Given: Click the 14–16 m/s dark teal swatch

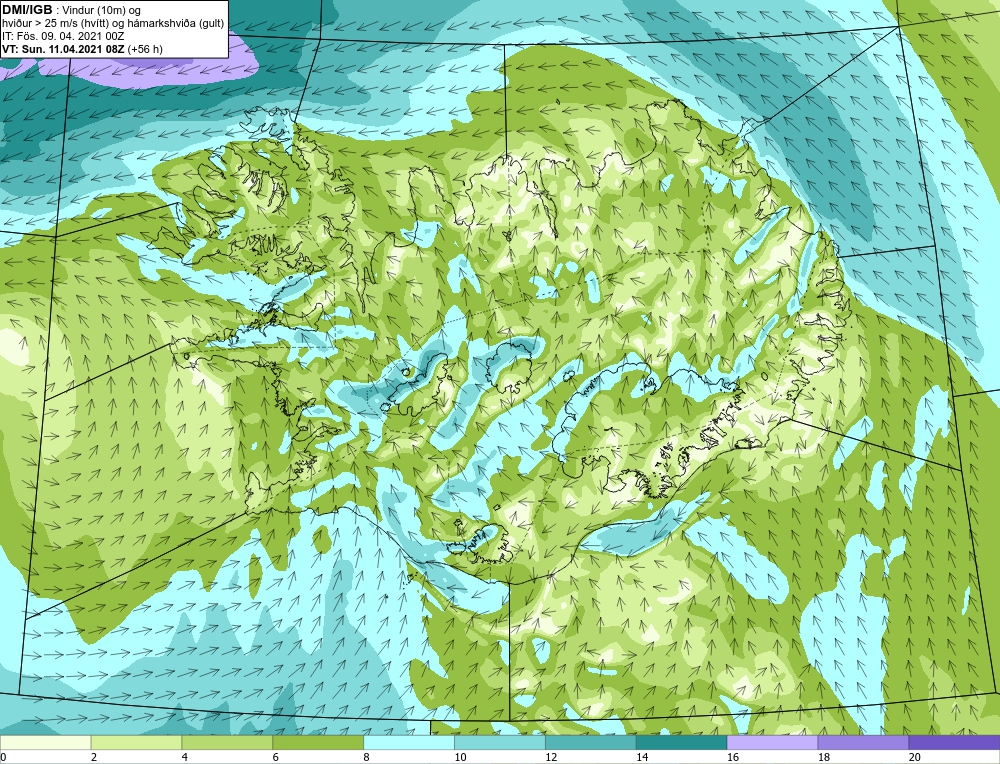Looking at the screenshot, I should (682, 742).
